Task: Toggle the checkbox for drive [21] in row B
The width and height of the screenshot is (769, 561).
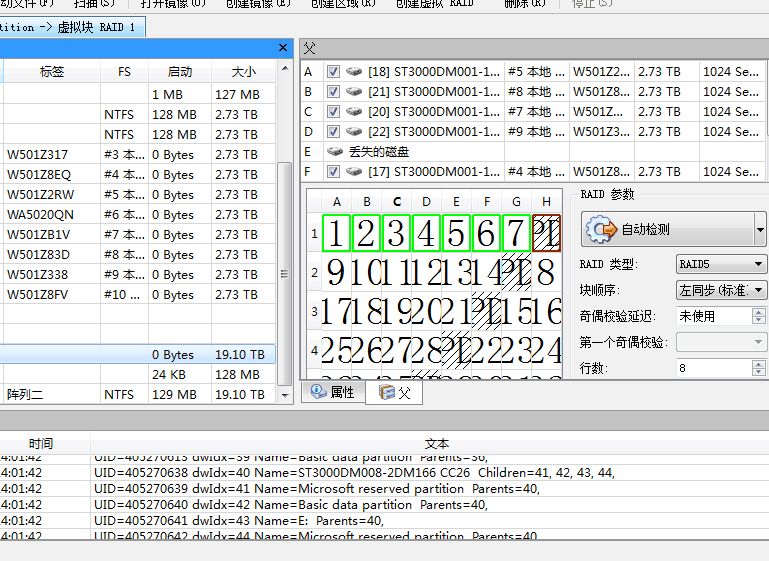Action: (333, 92)
